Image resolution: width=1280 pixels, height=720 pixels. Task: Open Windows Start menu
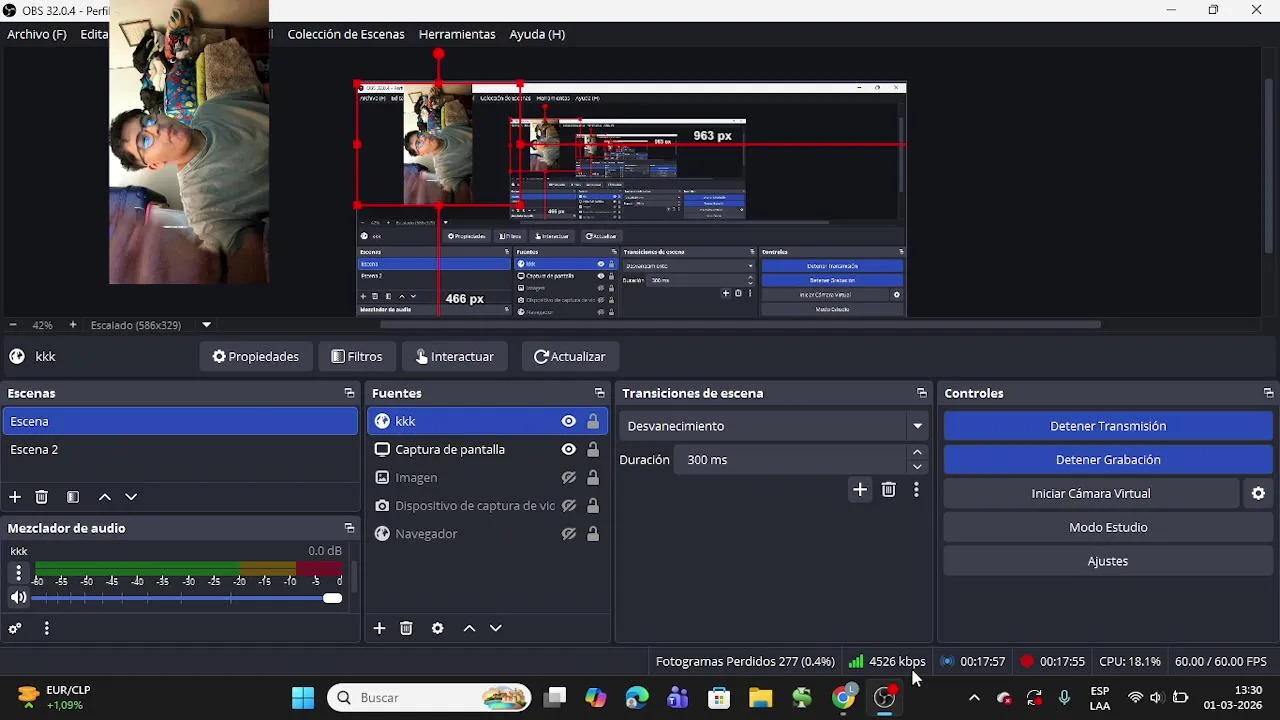[x=302, y=698]
